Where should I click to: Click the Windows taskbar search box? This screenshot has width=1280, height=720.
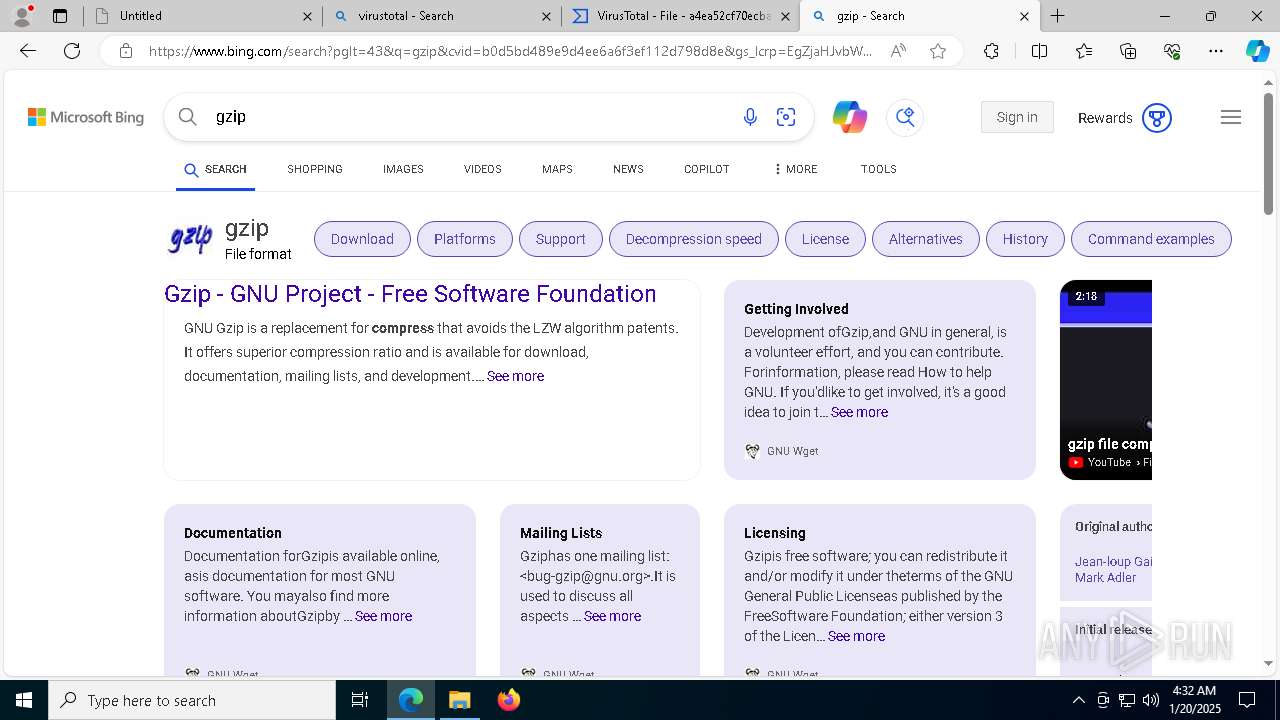[x=192, y=700]
